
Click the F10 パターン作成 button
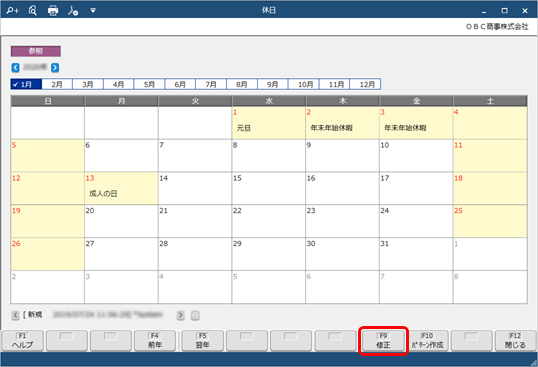[x=427, y=341]
